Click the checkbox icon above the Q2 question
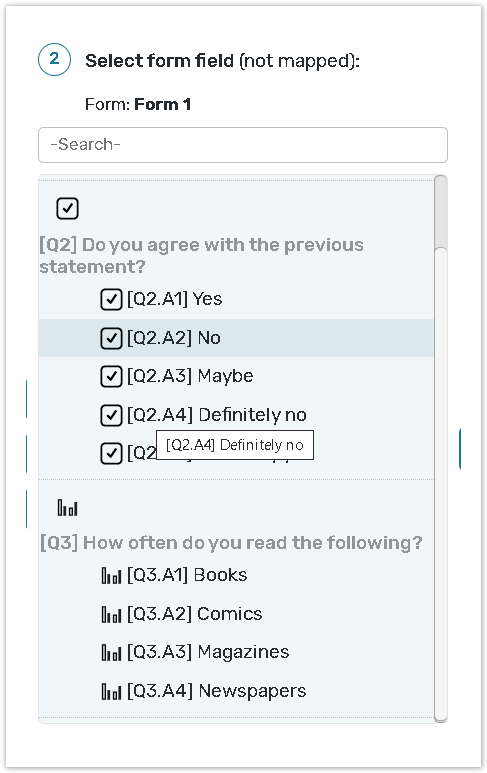Viewport: 487px width, 773px height. [68, 208]
